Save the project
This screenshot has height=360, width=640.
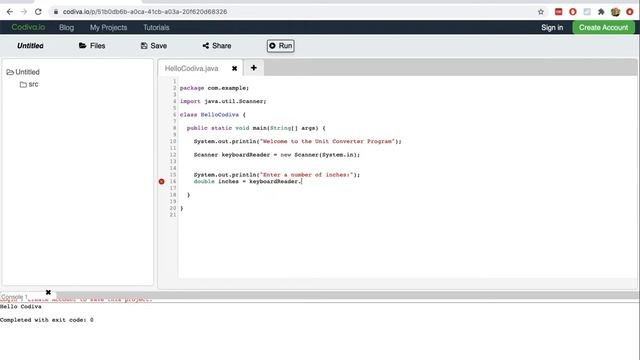(154, 46)
